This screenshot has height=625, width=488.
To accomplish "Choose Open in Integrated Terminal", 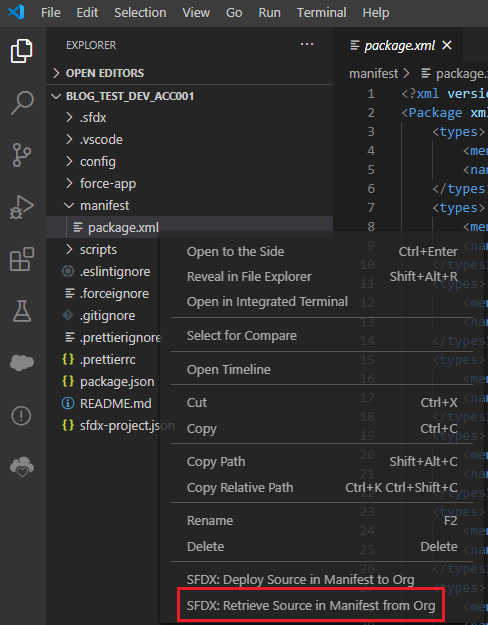I will [322, 302].
